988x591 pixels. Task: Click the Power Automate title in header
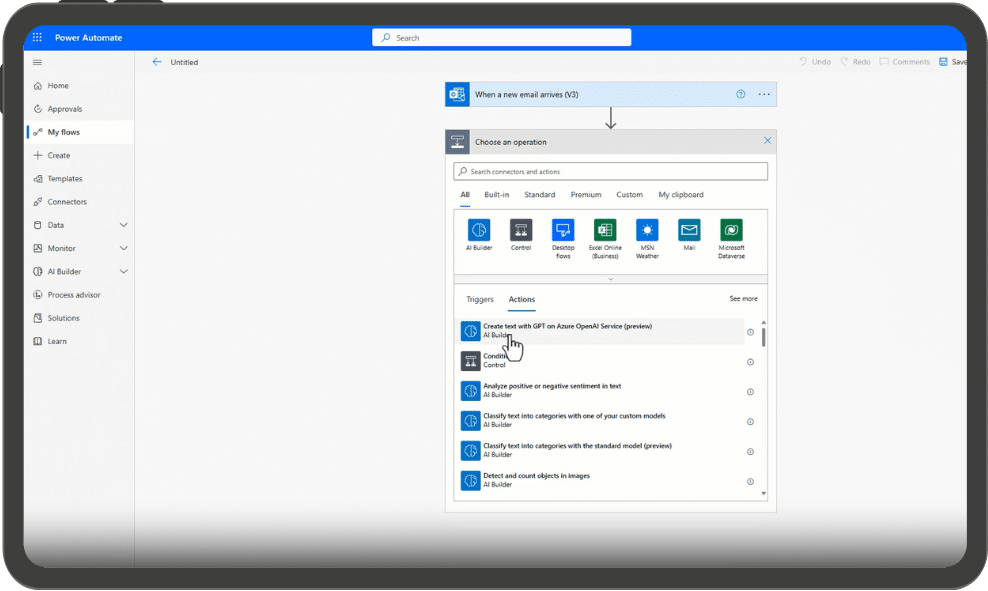(x=88, y=38)
